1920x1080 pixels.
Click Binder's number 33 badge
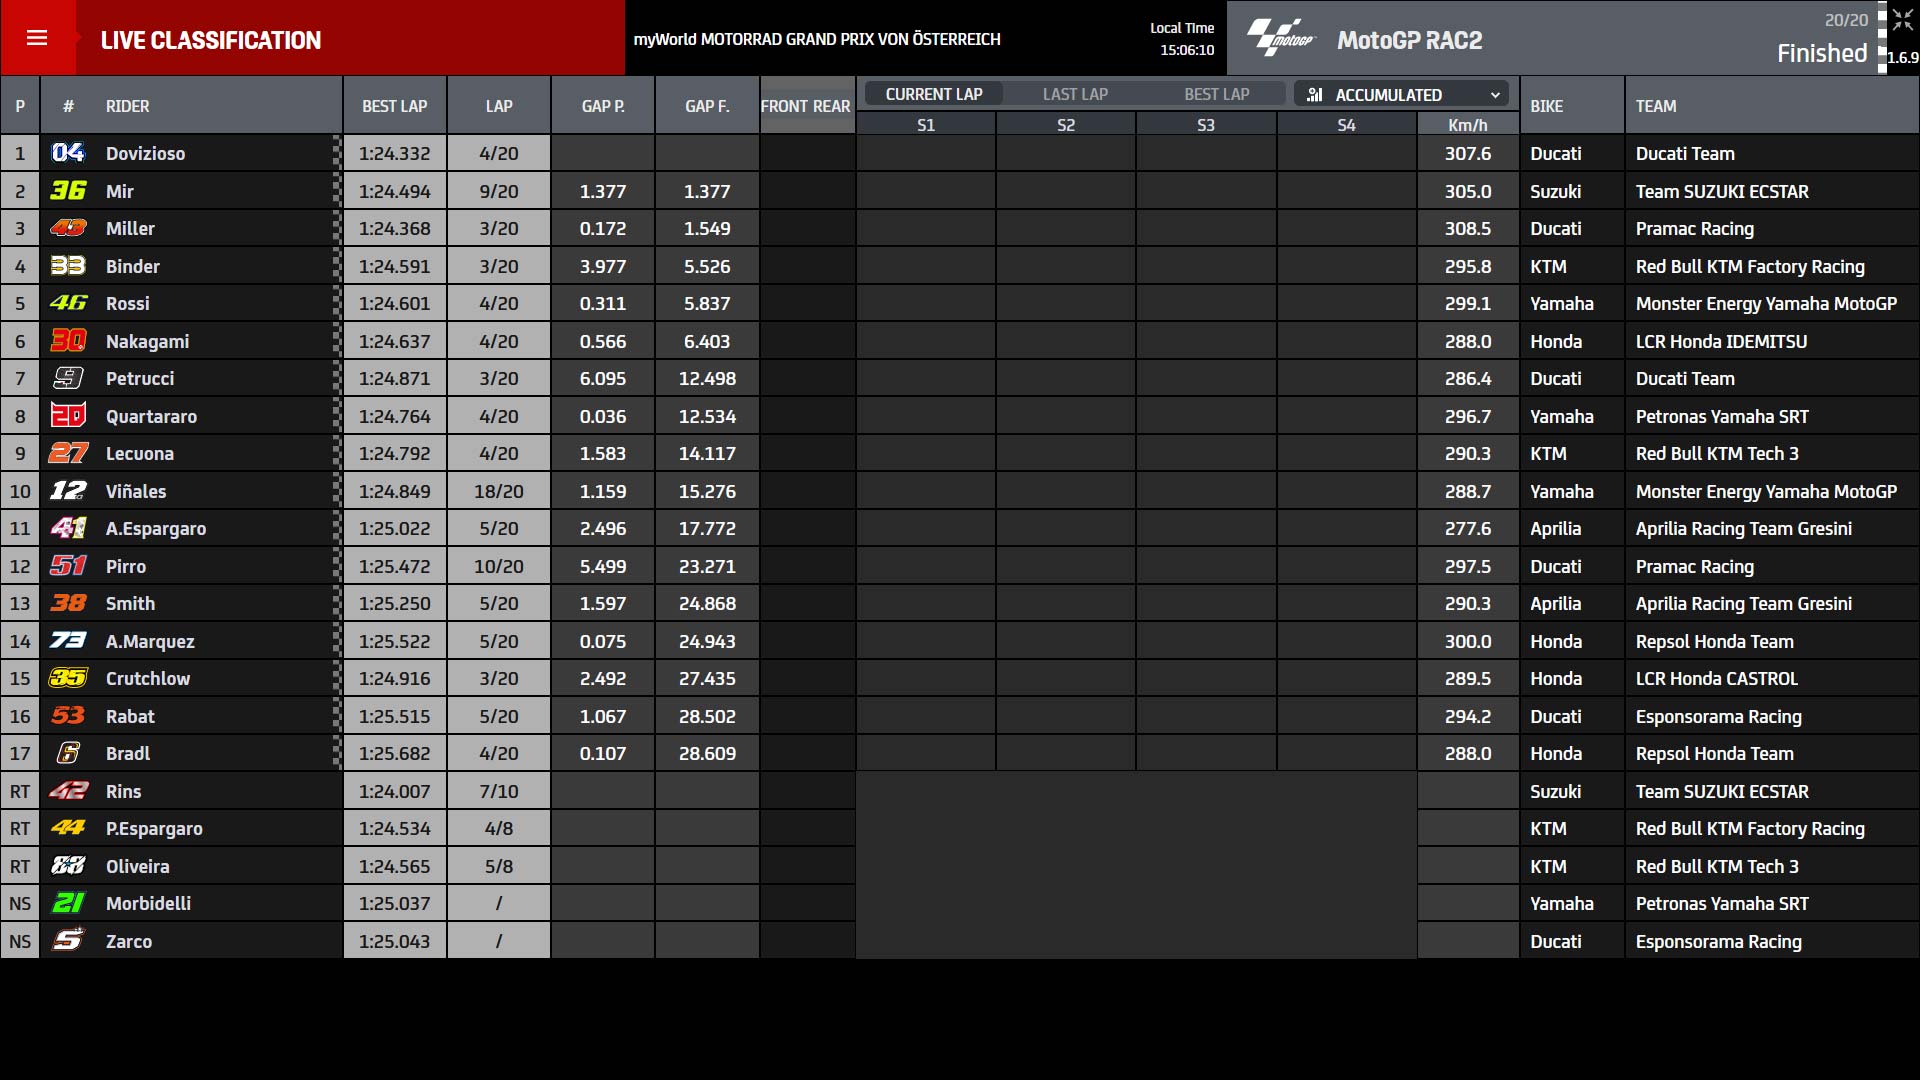68,266
